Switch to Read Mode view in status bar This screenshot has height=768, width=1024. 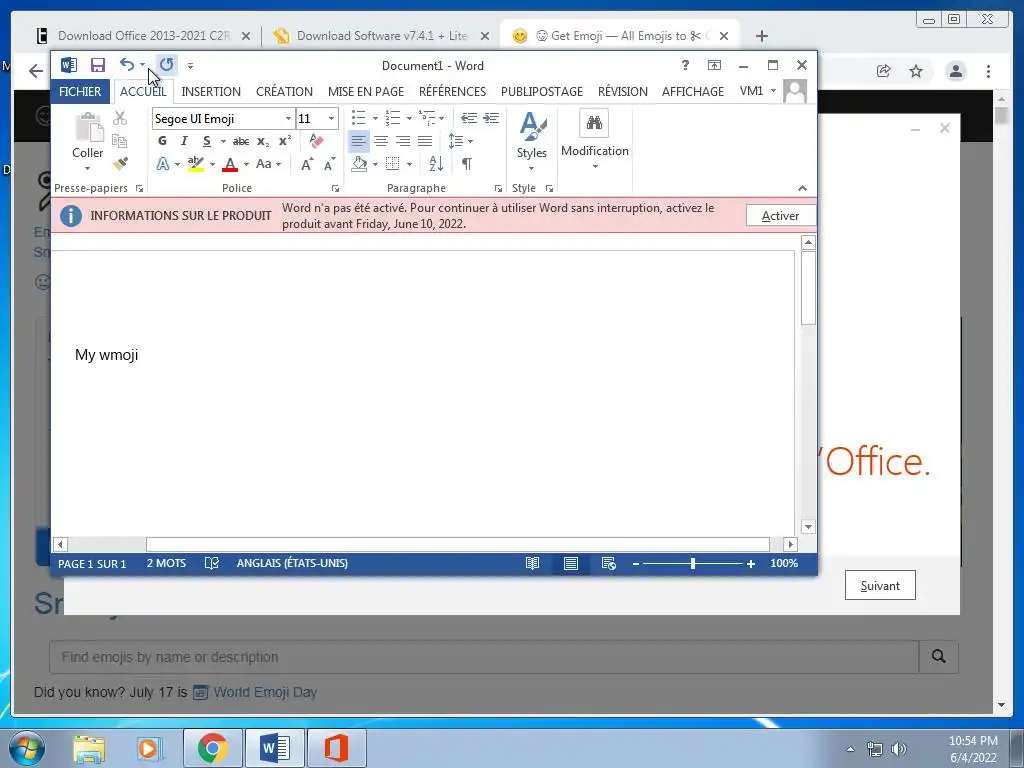pyautogui.click(x=533, y=563)
